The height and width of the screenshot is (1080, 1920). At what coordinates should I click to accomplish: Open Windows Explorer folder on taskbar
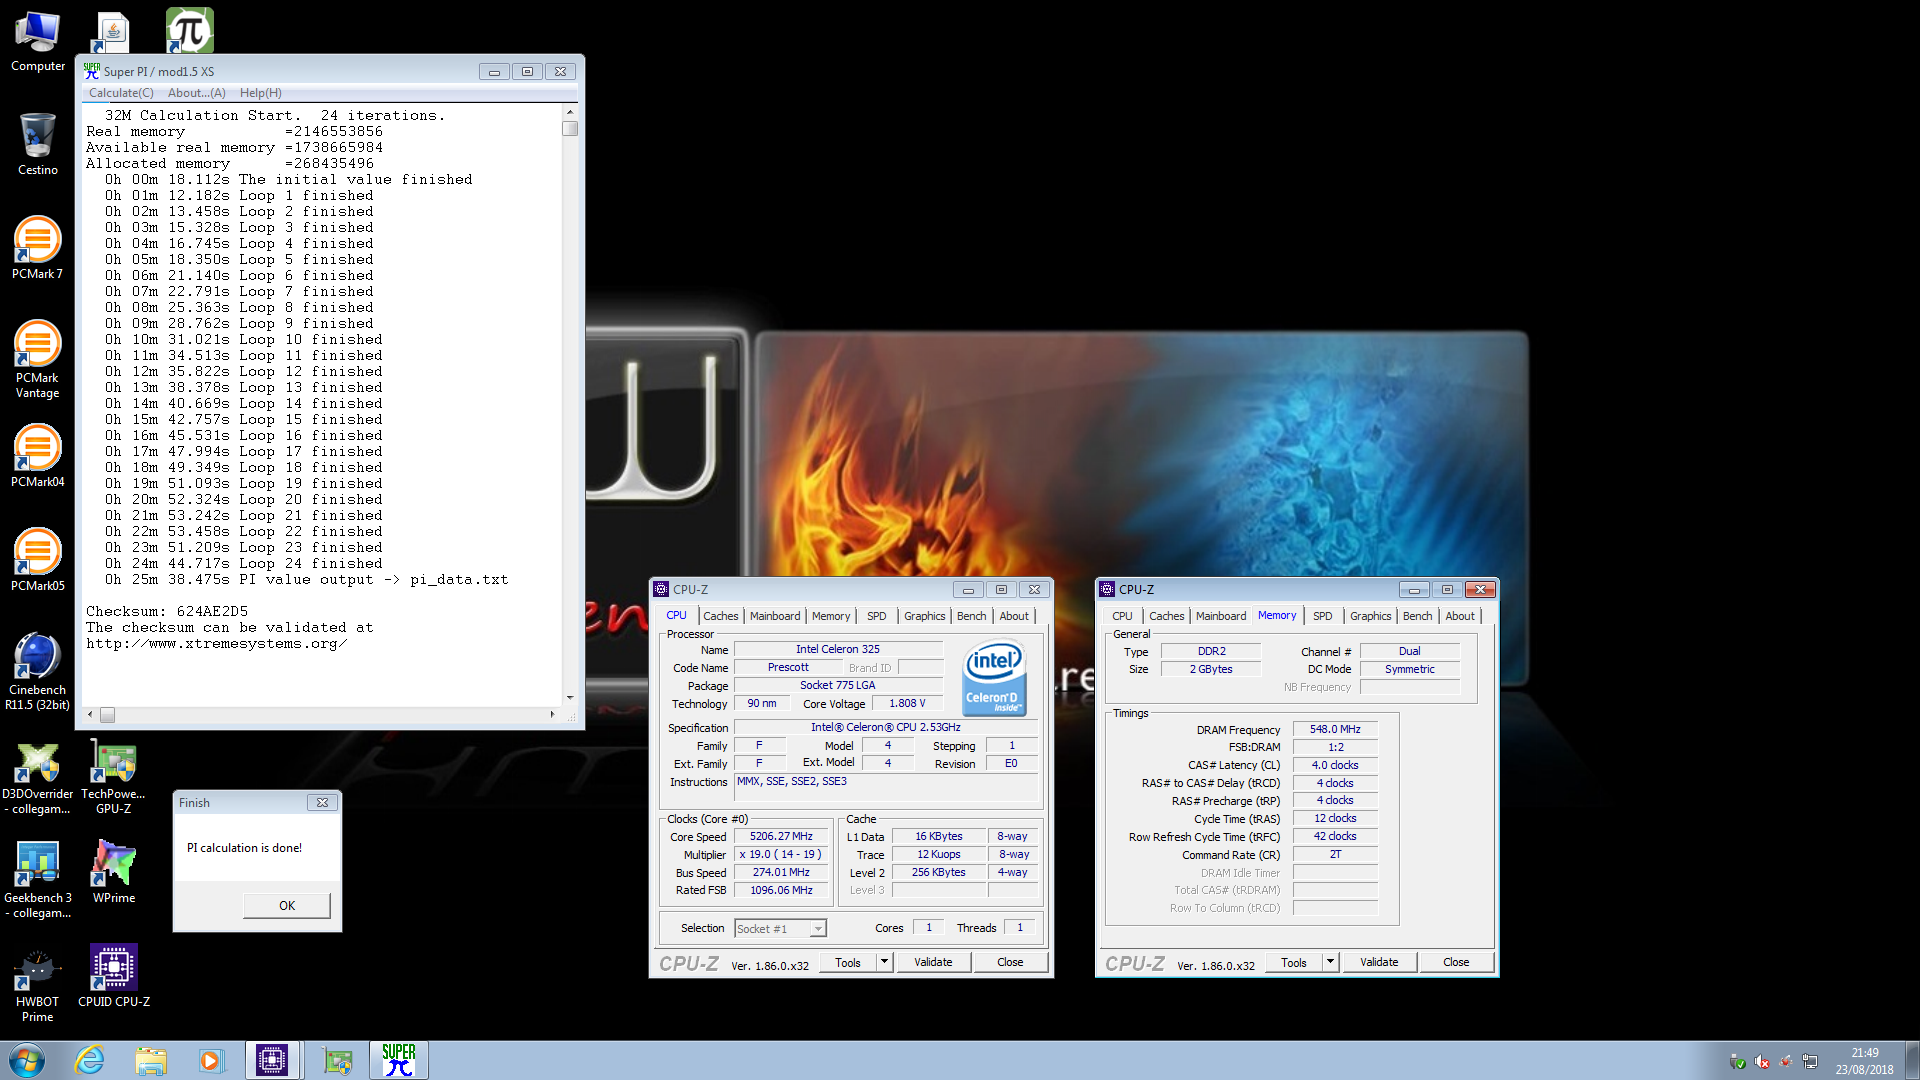151,1060
